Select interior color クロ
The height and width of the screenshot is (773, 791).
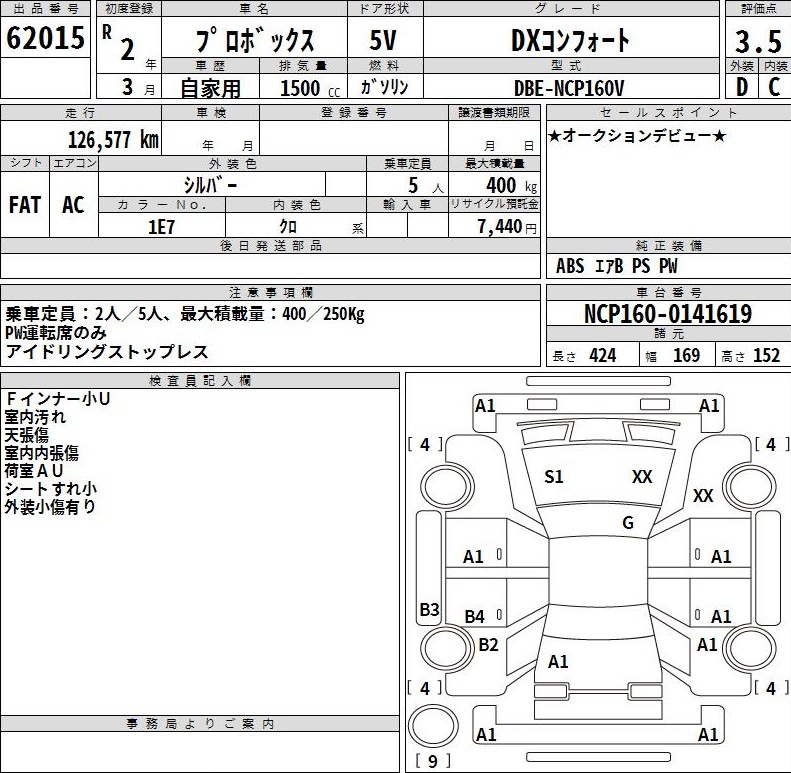tap(289, 227)
